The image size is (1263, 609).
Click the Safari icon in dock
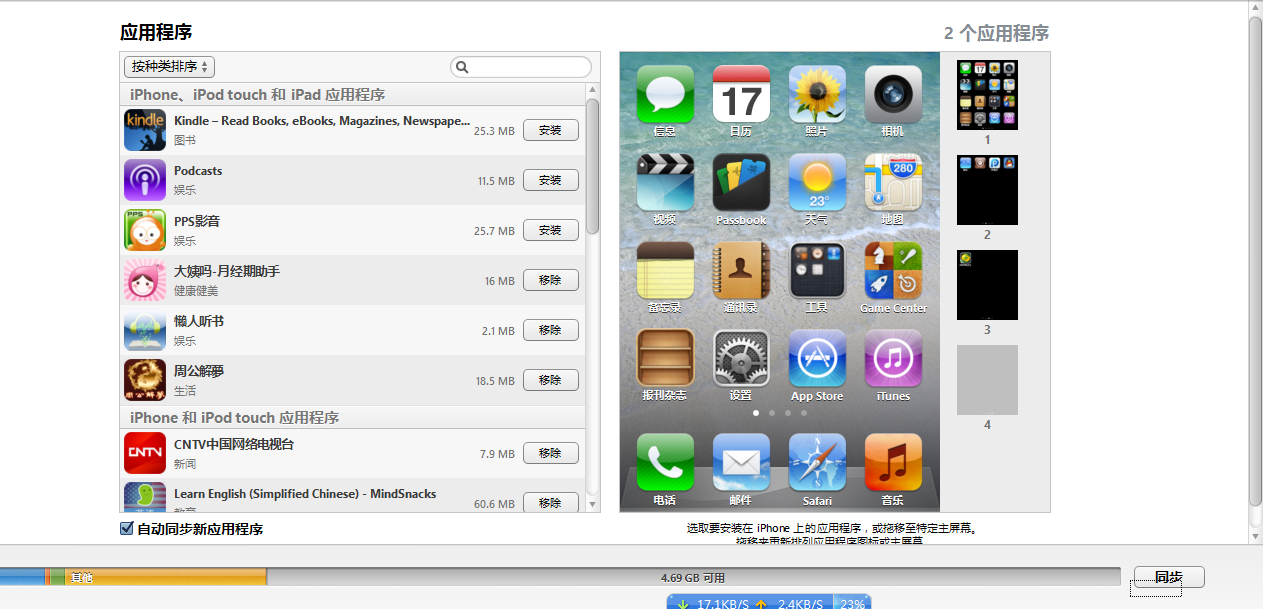tap(817, 462)
